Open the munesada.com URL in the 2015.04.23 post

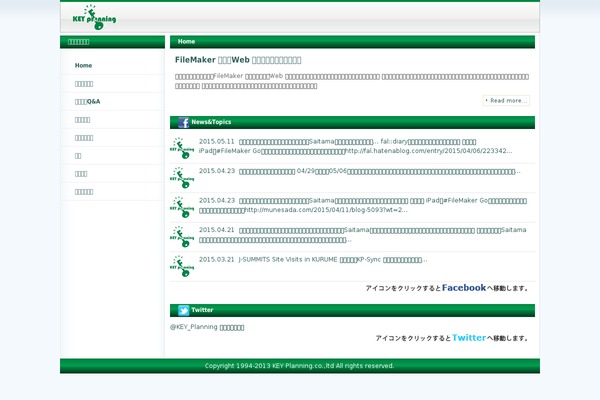pyautogui.click(x=326, y=210)
